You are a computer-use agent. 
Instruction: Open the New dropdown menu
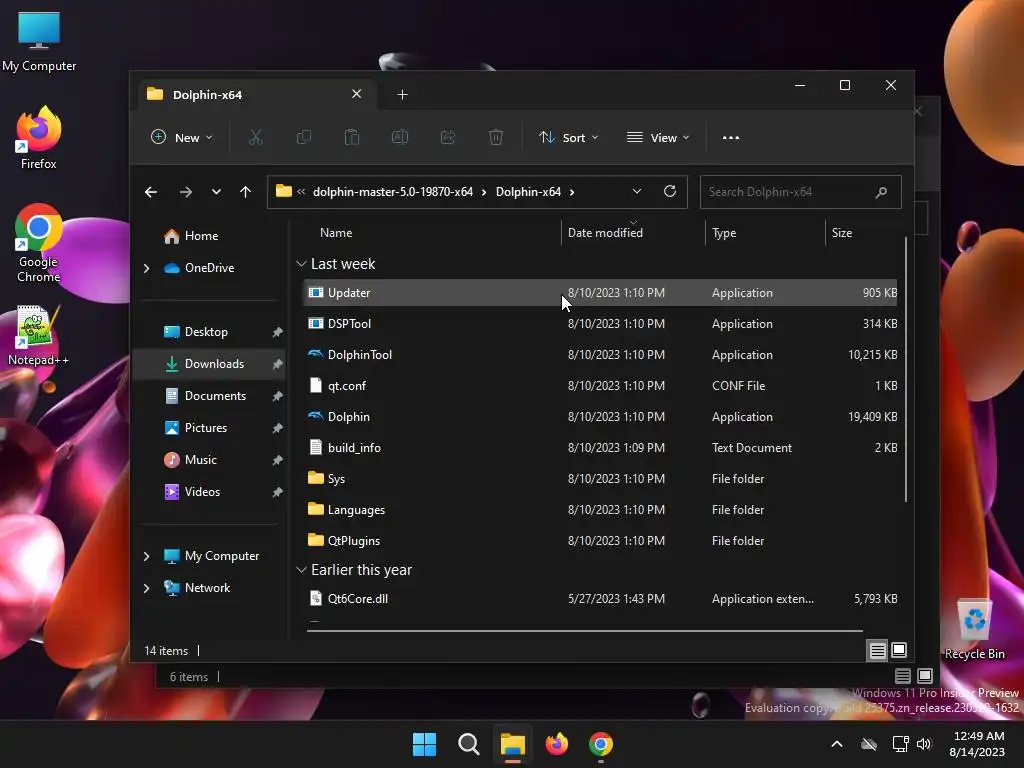click(x=182, y=138)
